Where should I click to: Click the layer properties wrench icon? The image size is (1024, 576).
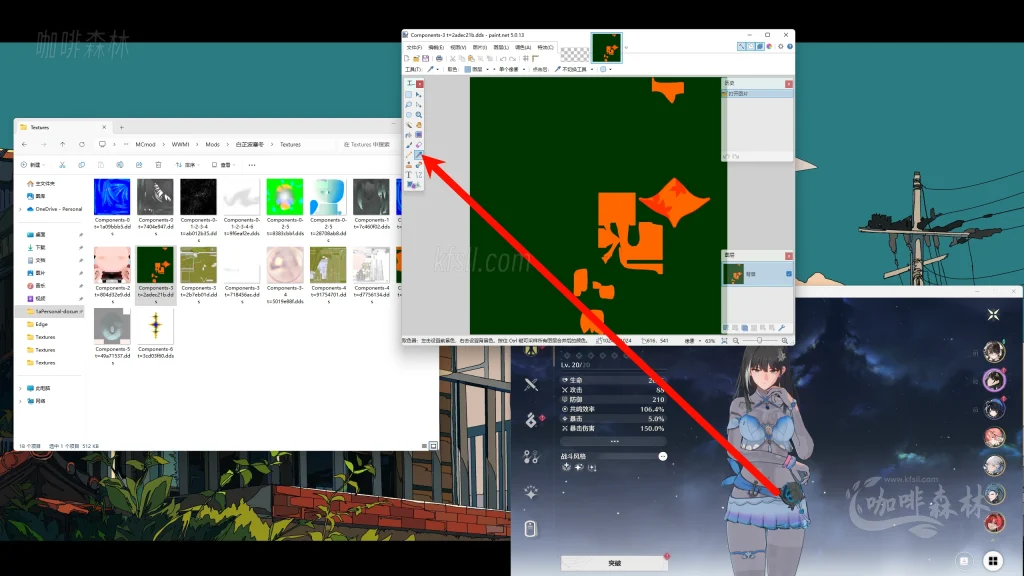(781, 328)
